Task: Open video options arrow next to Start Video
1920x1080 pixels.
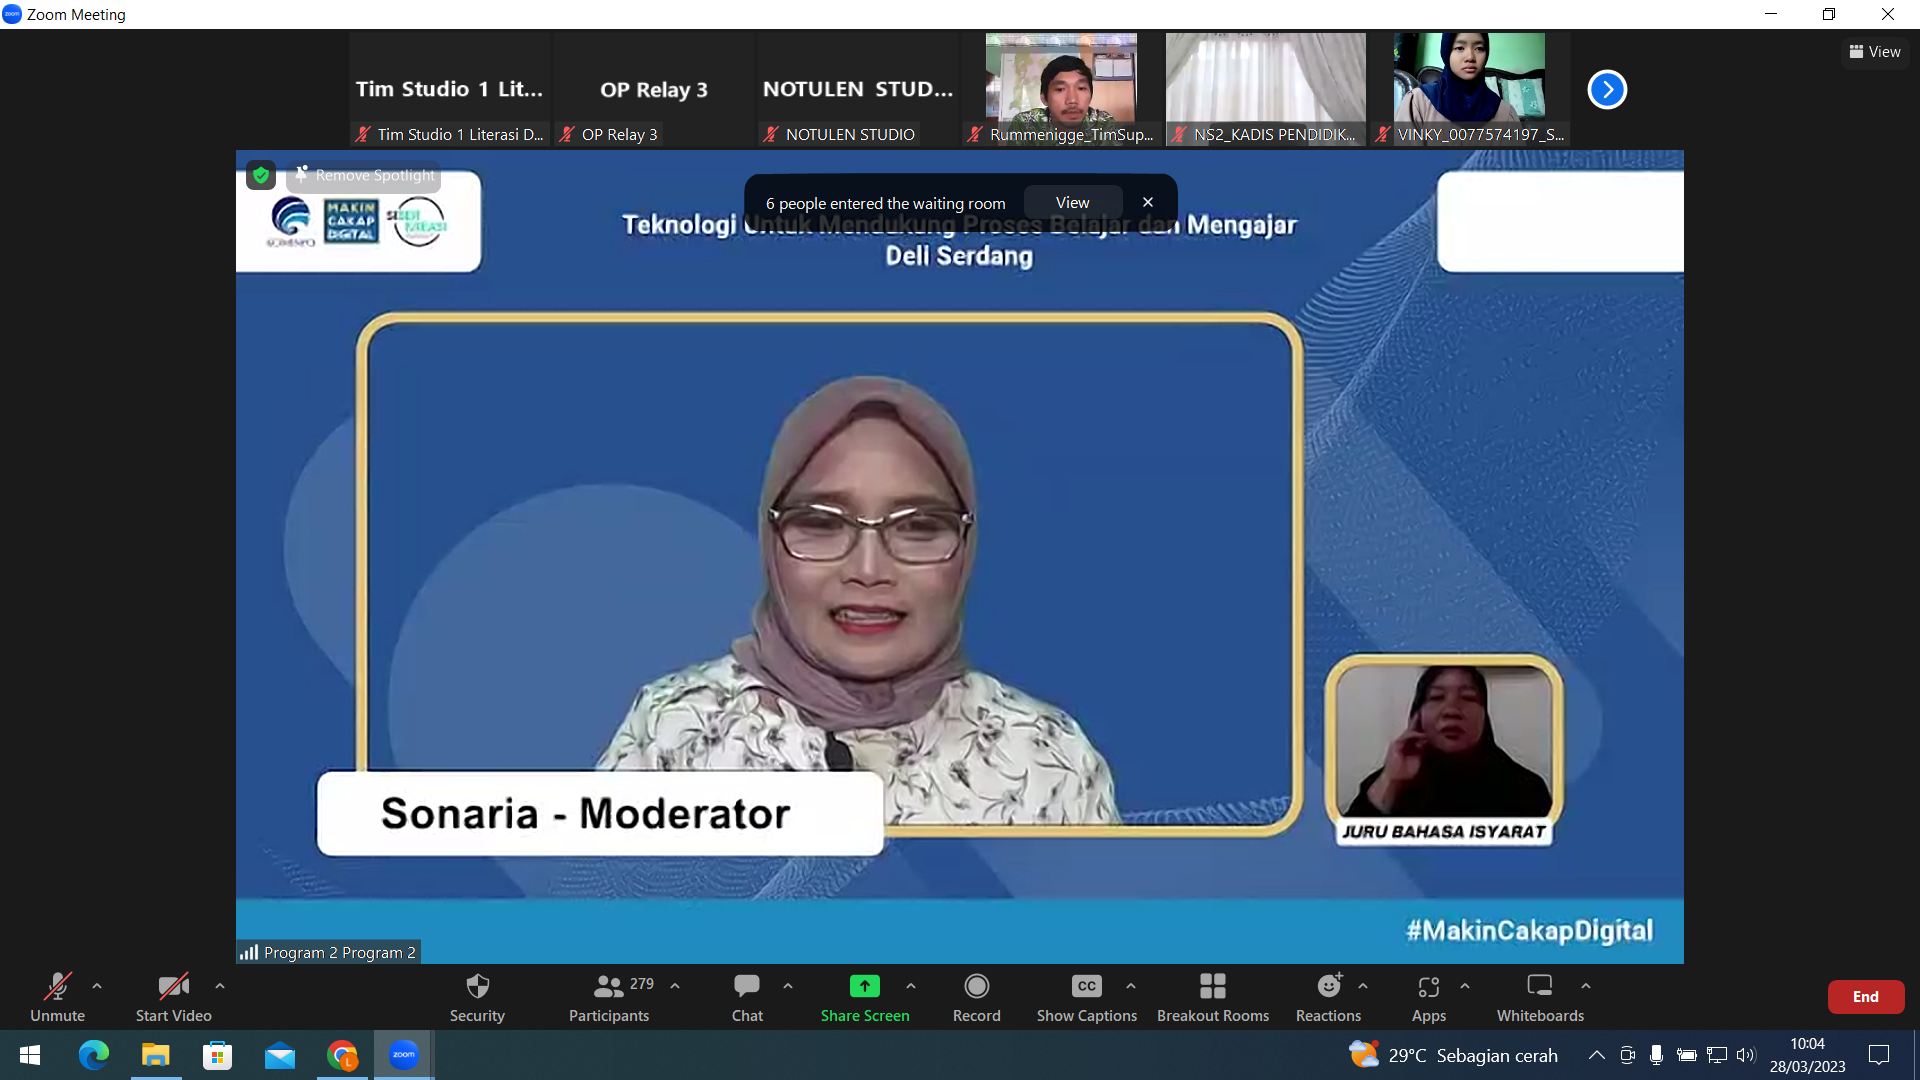Action: [220, 986]
